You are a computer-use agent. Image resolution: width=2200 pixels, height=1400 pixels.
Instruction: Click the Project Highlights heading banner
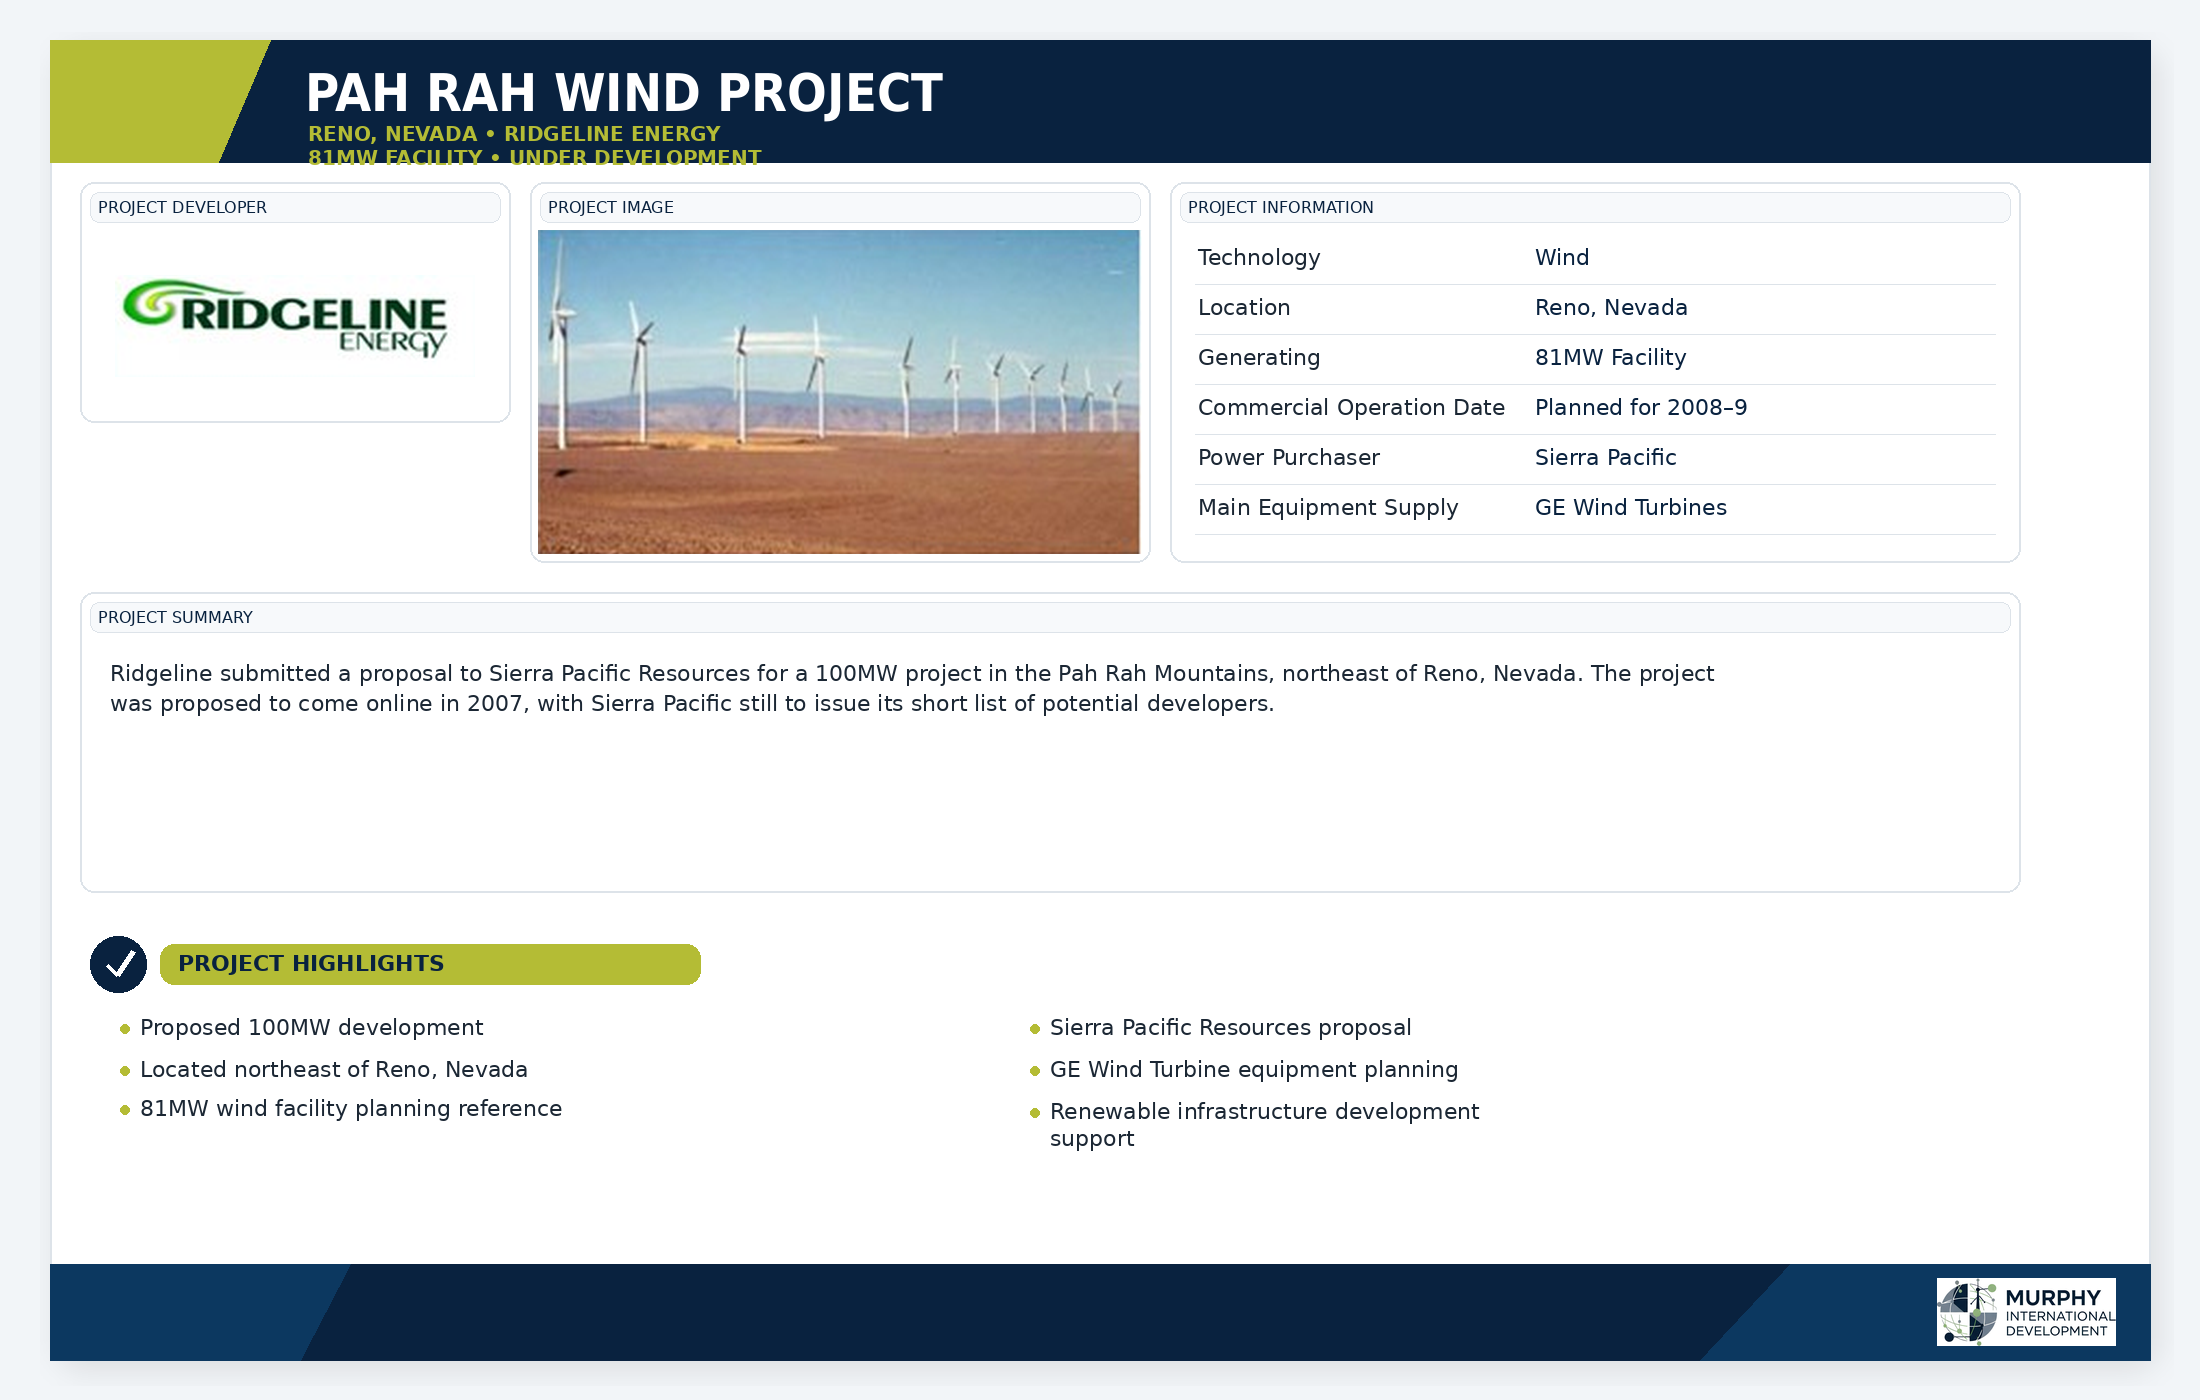(430, 964)
